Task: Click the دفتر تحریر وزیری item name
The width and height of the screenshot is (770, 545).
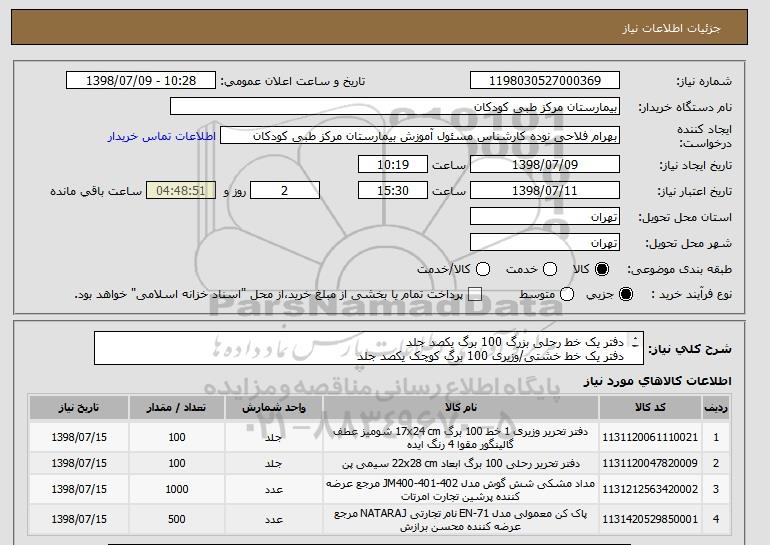Action: point(461,437)
